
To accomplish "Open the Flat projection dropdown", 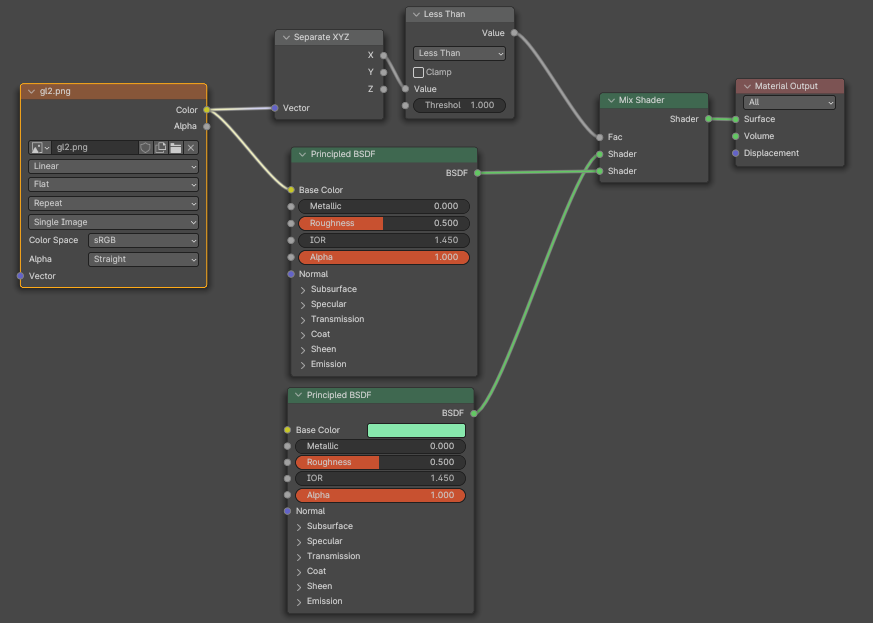I will pos(114,184).
